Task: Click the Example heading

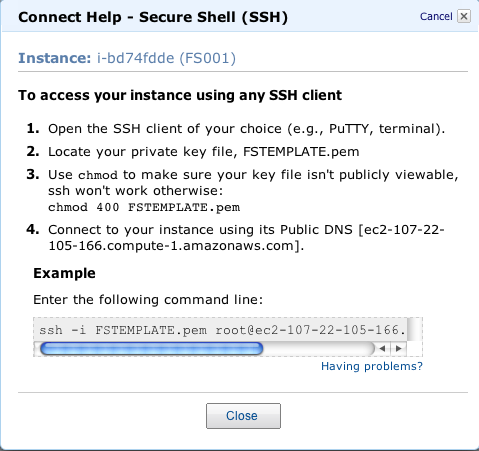Action: pyautogui.click(x=64, y=273)
